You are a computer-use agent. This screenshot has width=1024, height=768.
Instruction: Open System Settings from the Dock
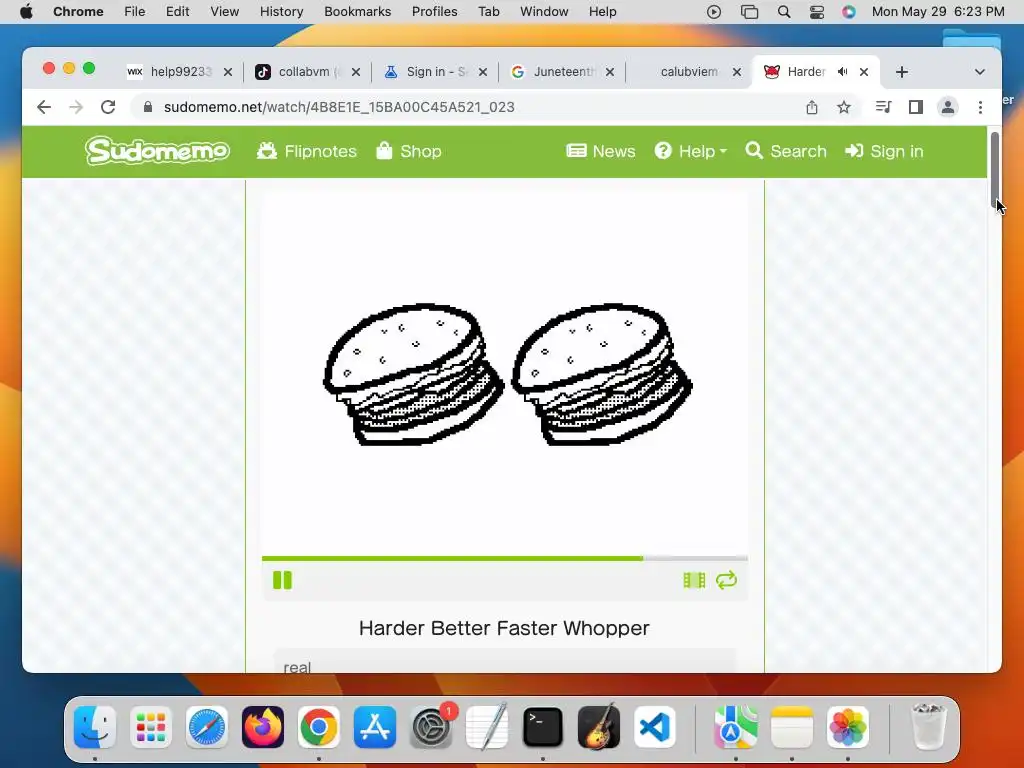point(431,727)
